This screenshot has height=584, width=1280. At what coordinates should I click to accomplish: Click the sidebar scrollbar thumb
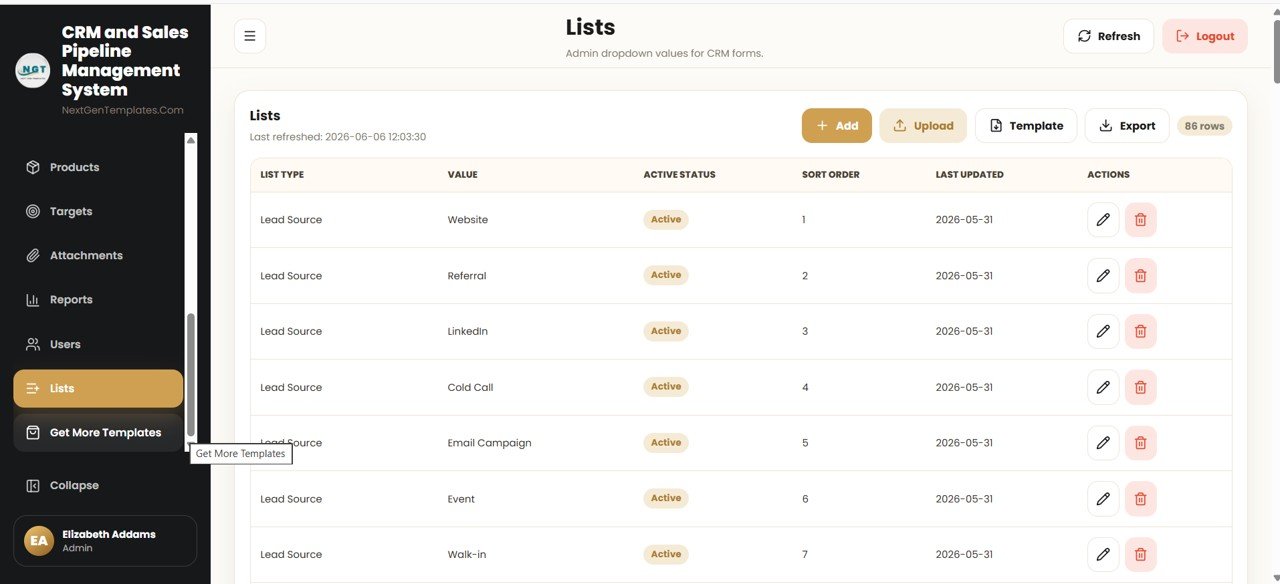[191, 375]
